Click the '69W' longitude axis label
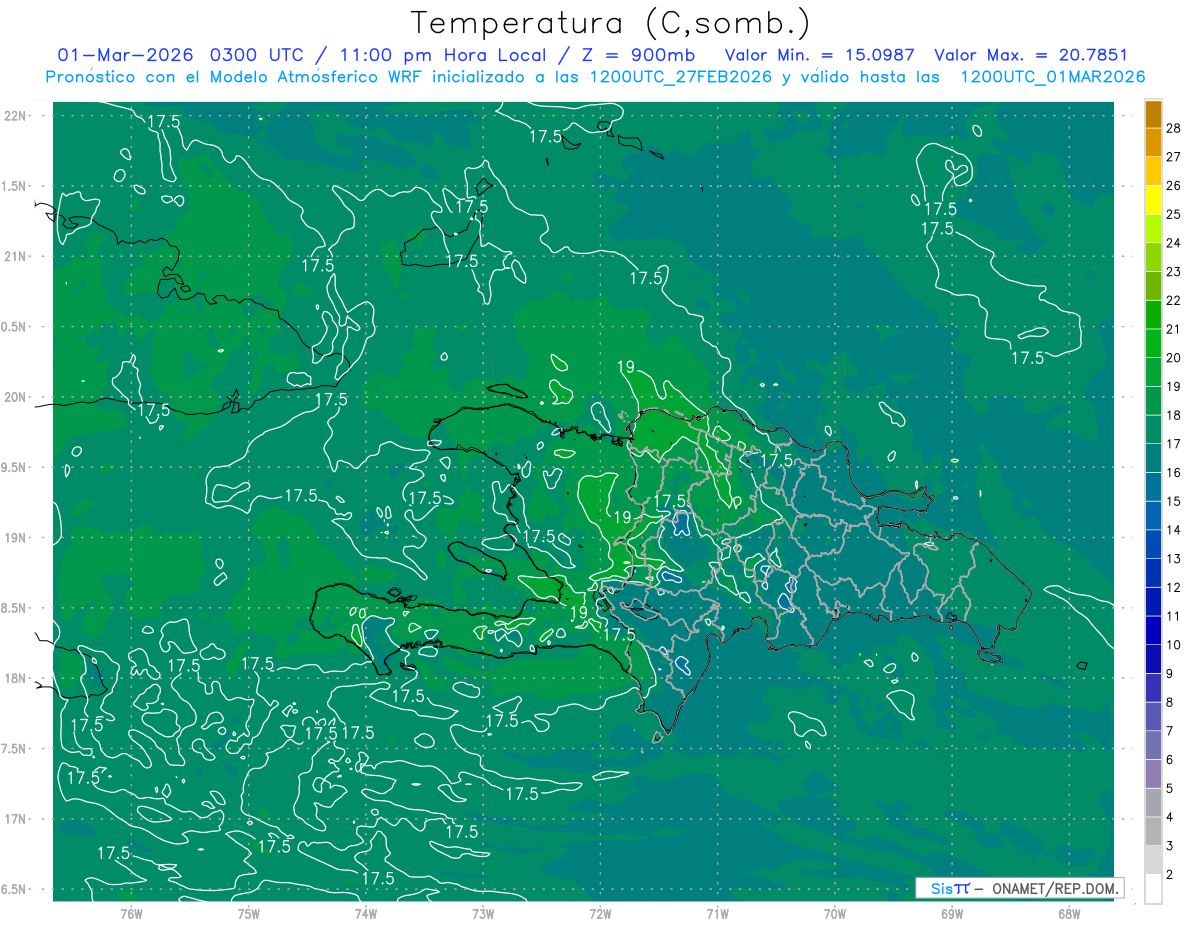1200x927 pixels. pos(951,913)
